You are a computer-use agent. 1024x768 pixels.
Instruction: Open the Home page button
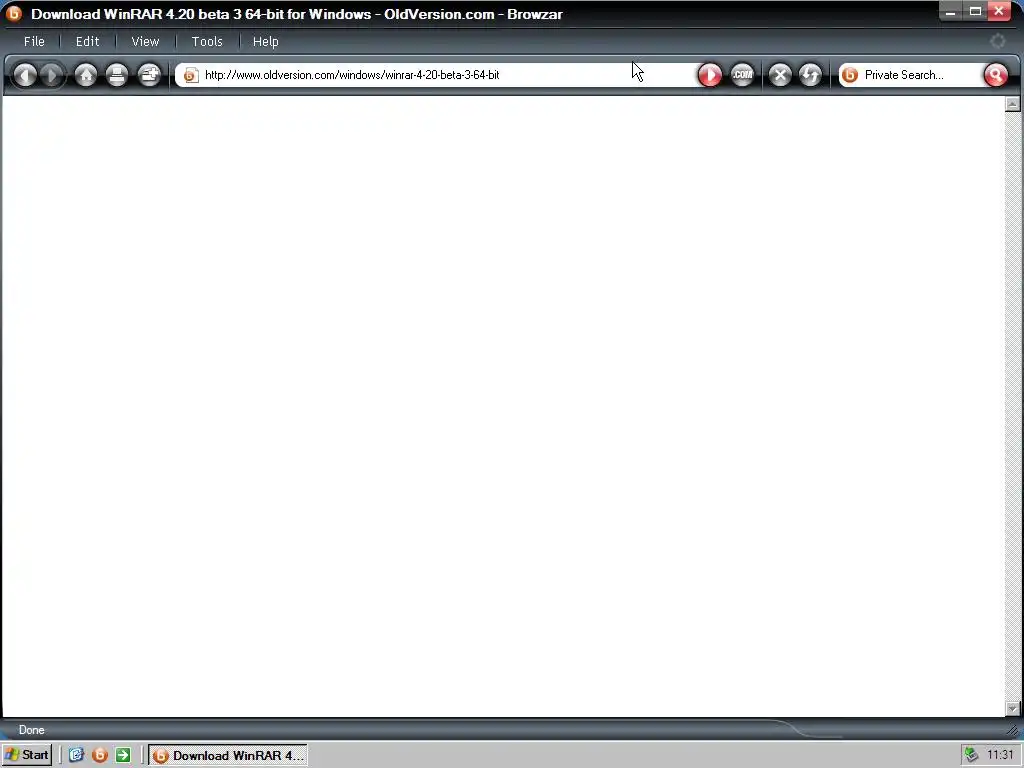click(86, 75)
